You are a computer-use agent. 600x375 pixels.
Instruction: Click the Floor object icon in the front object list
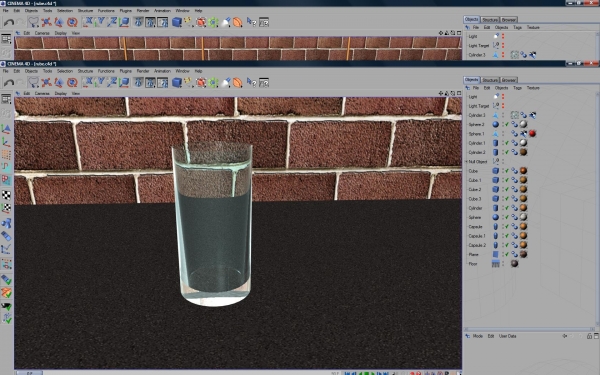click(x=496, y=264)
